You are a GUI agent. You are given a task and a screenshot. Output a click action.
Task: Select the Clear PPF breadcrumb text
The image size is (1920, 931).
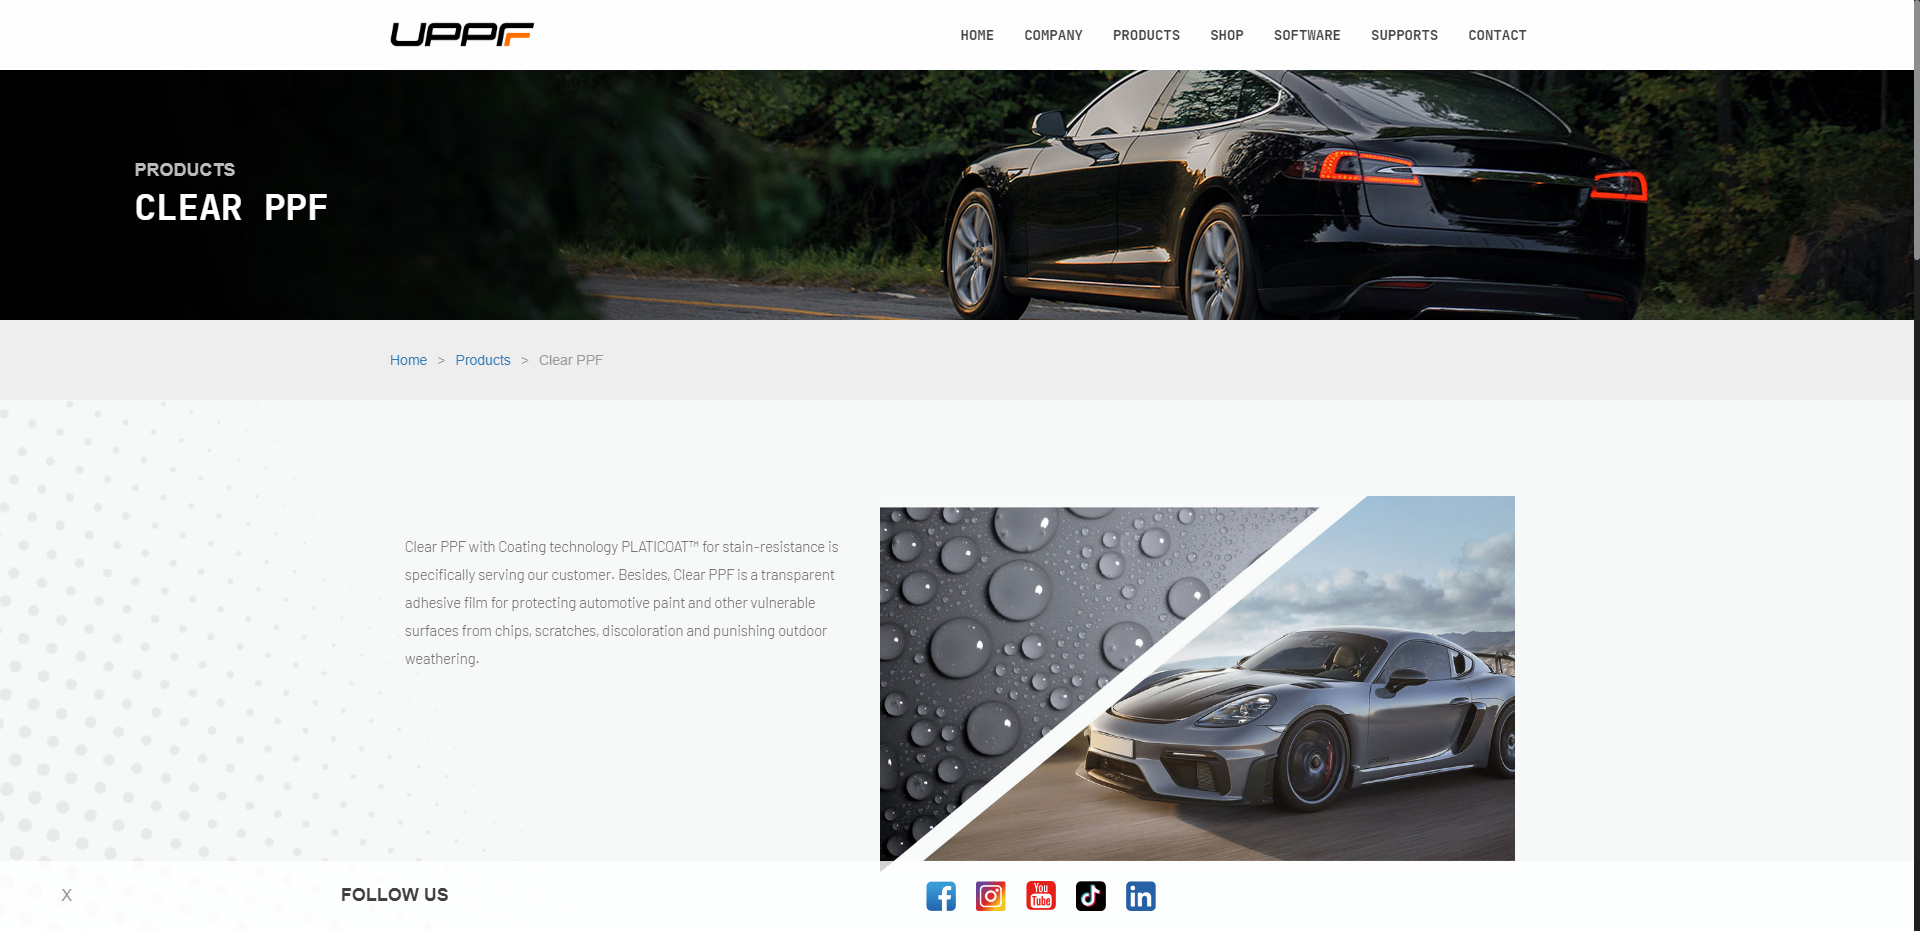point(571,360)
